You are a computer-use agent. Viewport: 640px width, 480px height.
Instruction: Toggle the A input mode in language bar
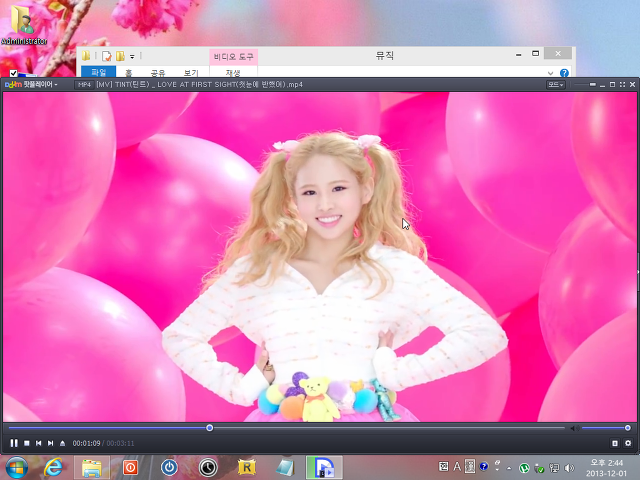(457, 466)
